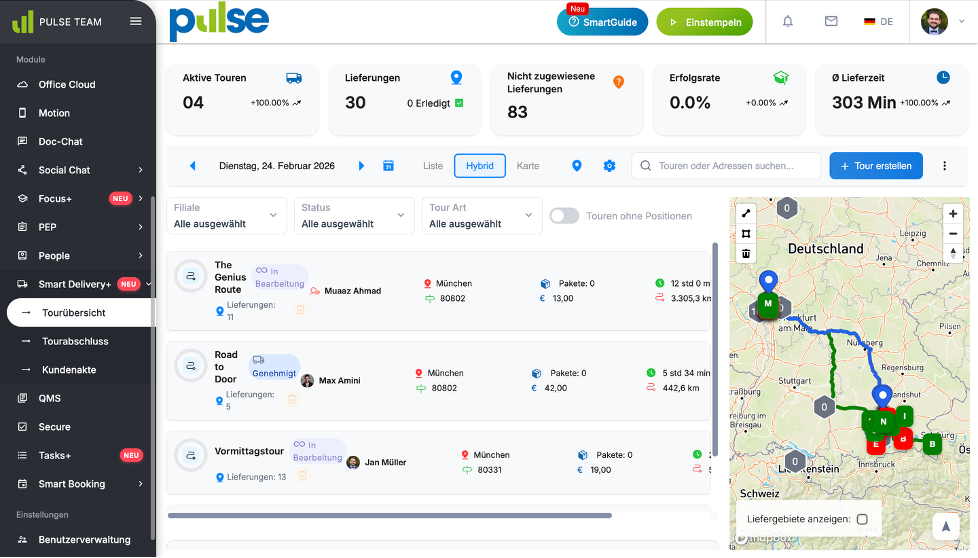Open the calendar date picker icon
Screen dimensions: 978x558
coord(388,166)
